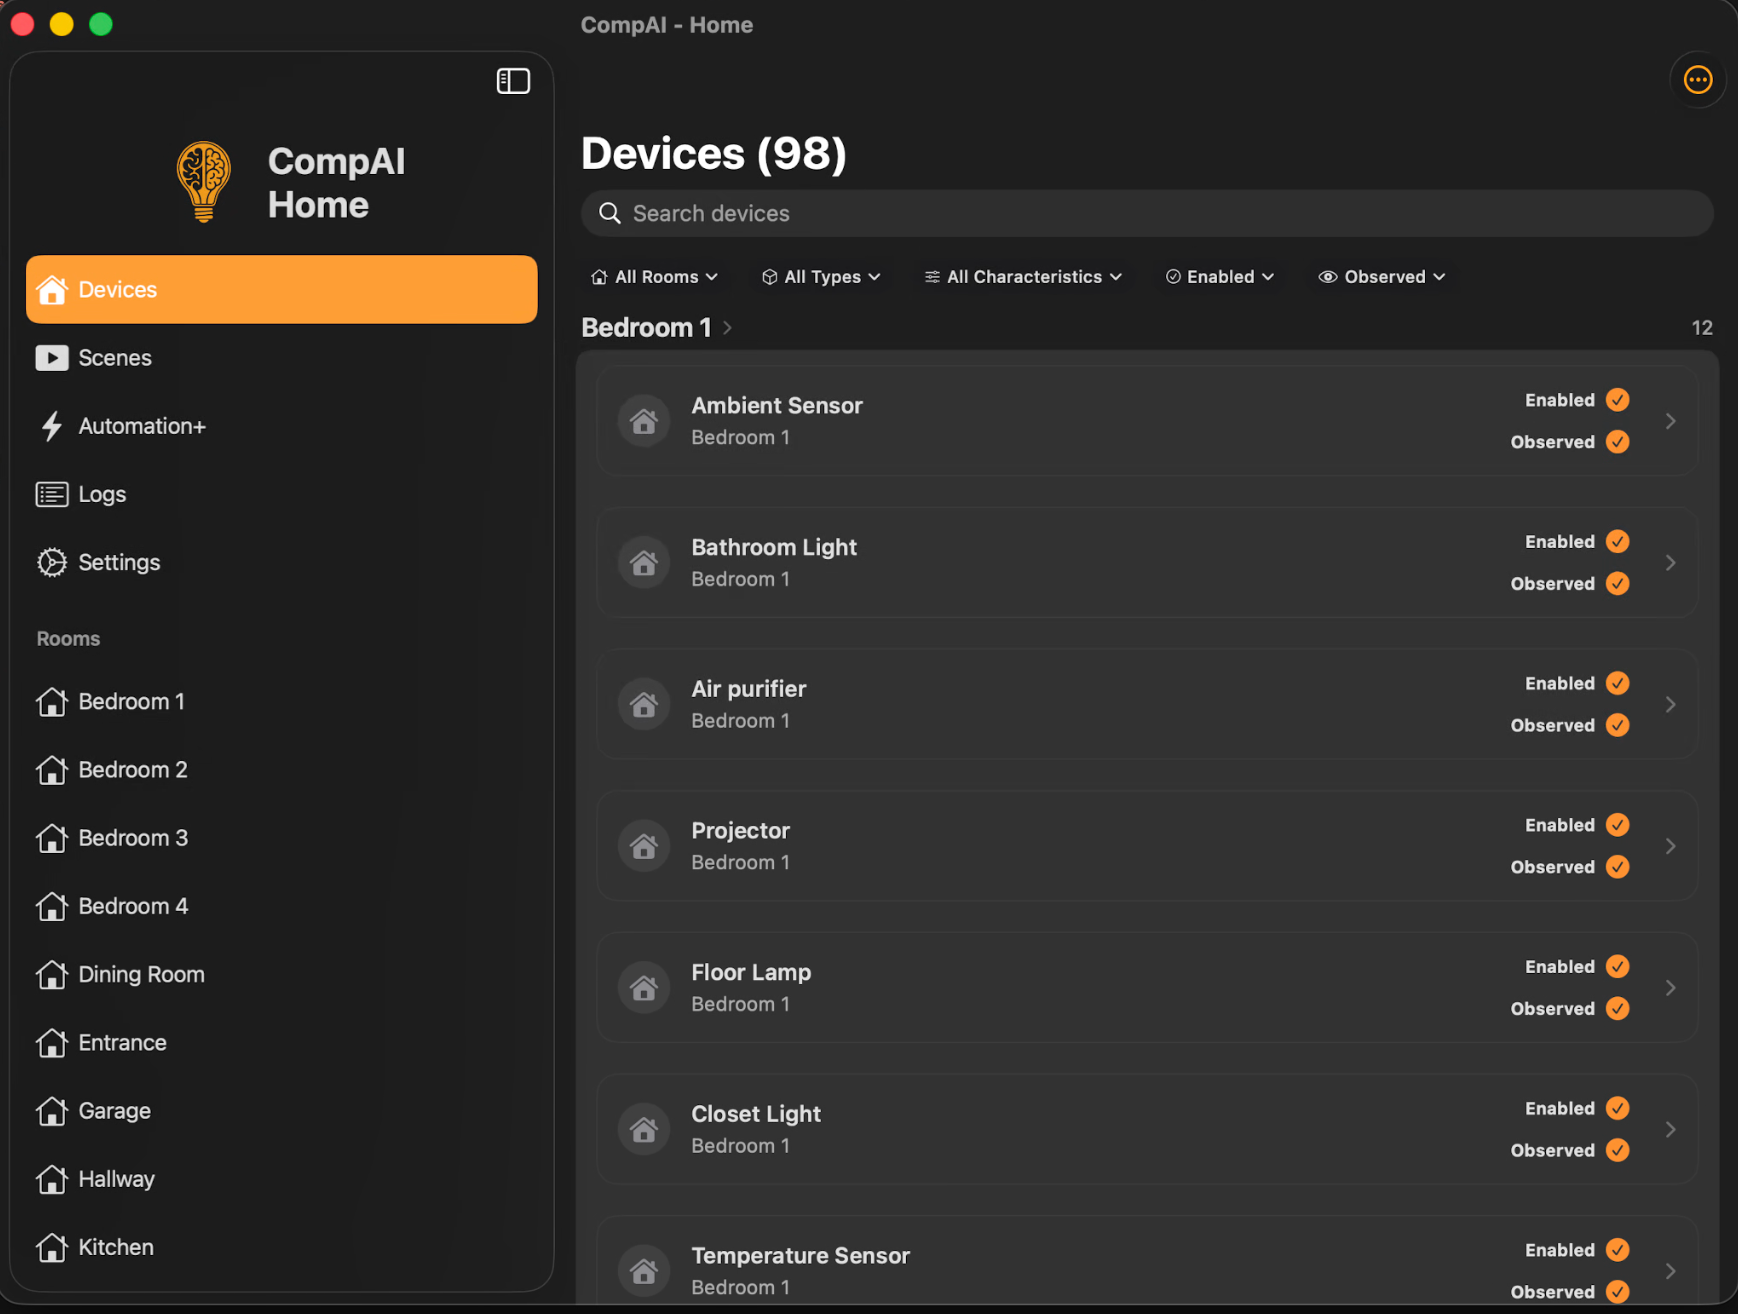Click the Scenes play icon in sidebar
The image size is (1738, 1314).
coord(52,358)
